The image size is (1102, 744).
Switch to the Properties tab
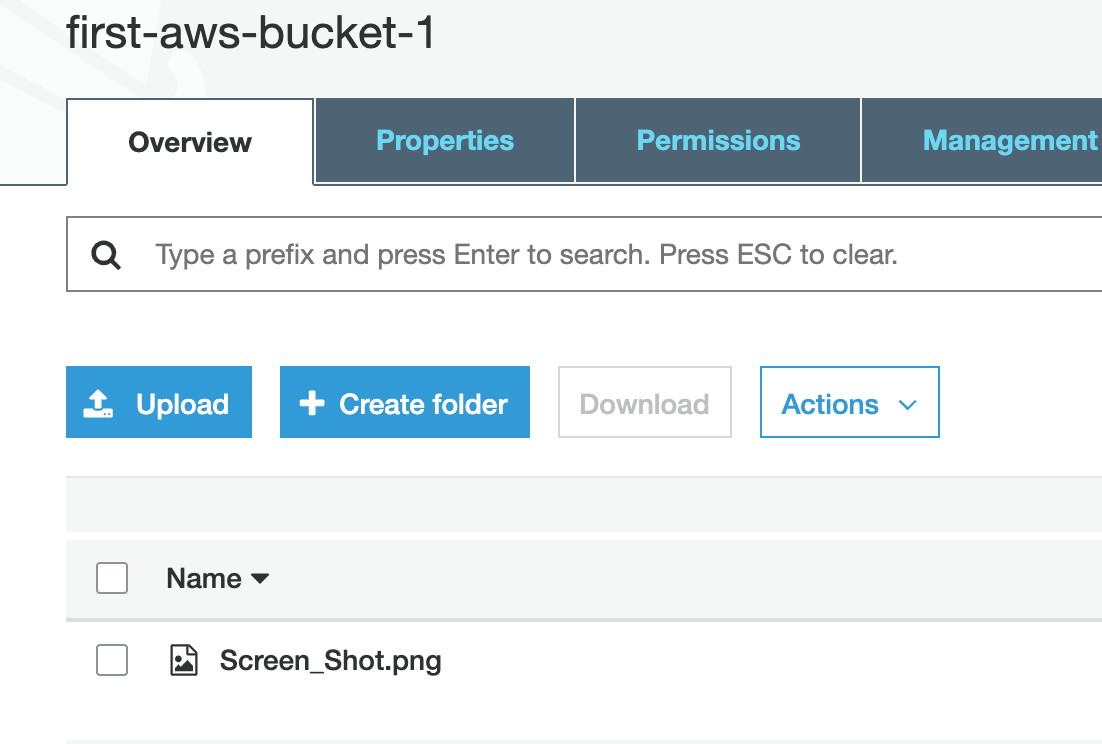coord(444,140)
